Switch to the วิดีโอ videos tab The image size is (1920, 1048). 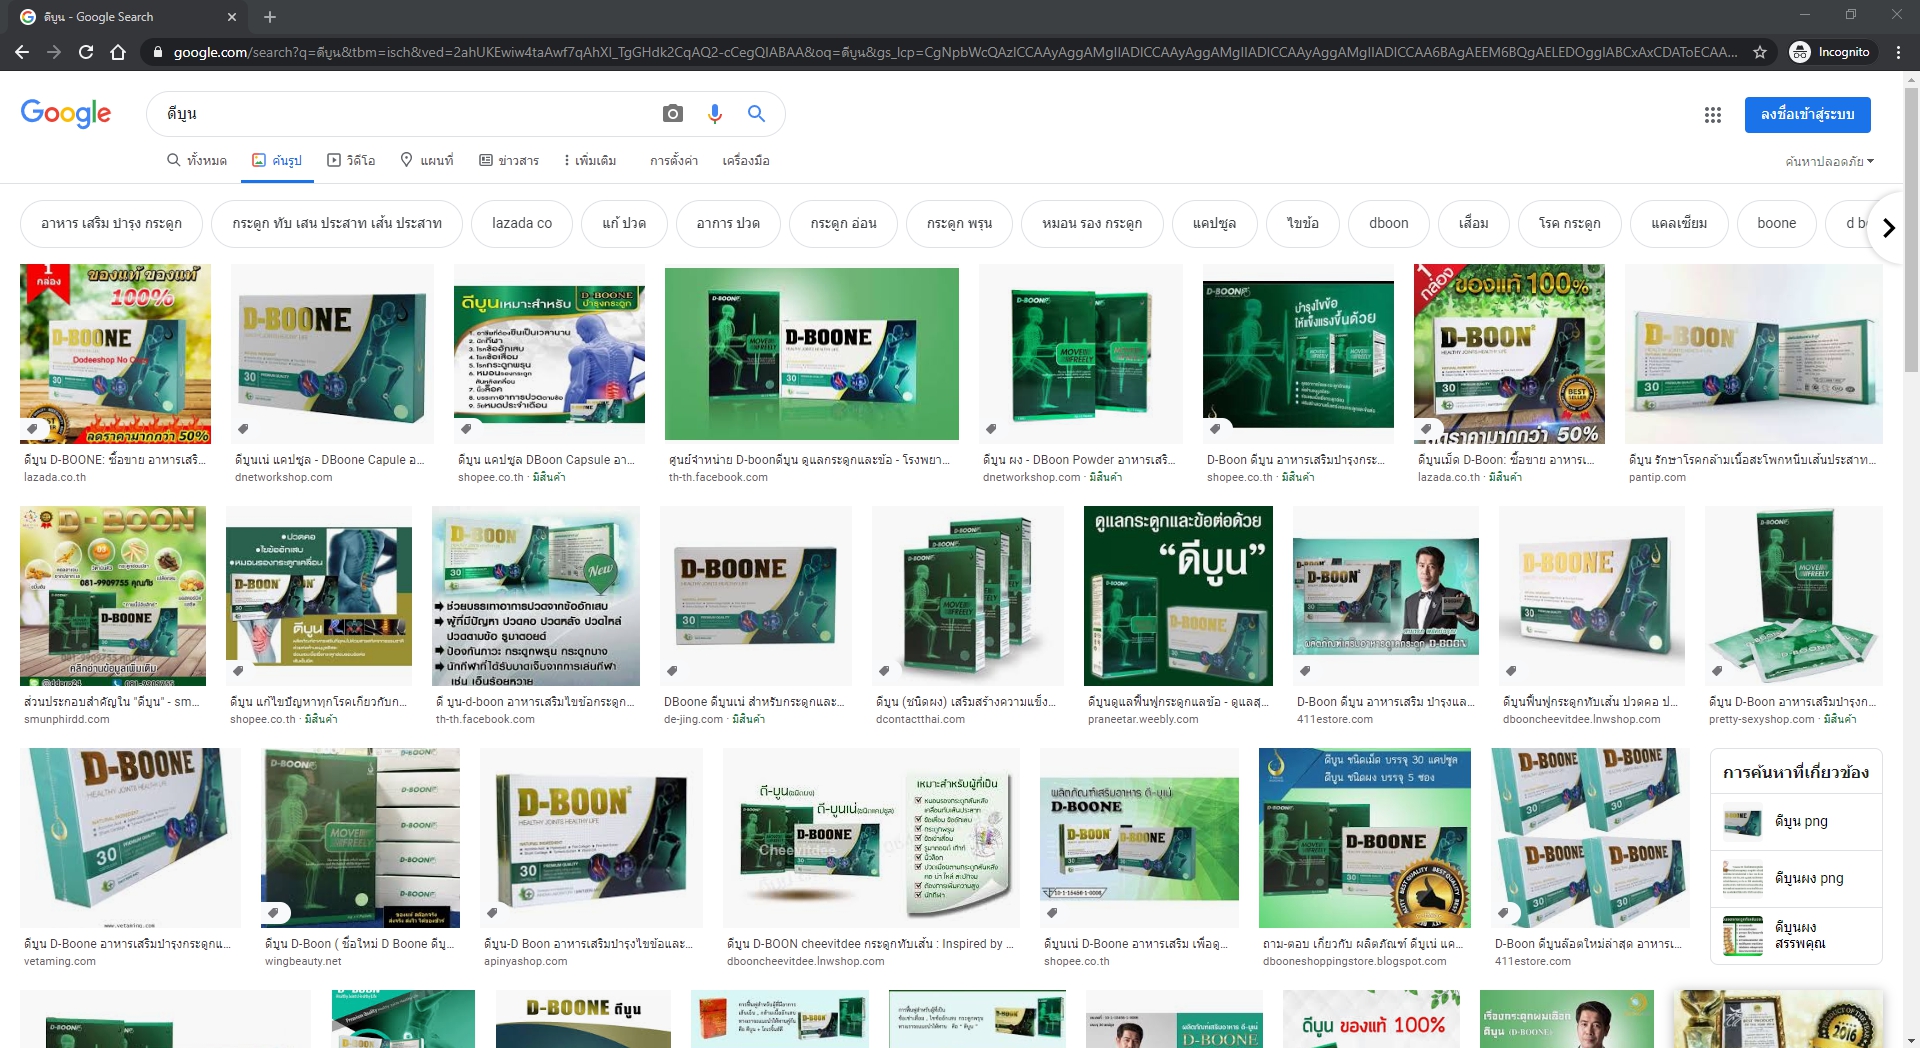pyautogui.click(x=351, y=160)
